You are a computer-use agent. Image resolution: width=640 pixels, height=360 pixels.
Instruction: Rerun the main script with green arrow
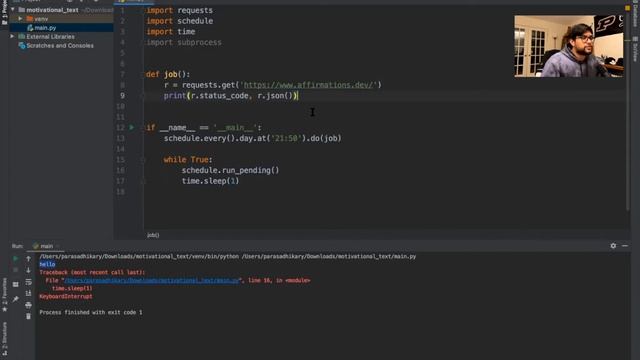(x=16, y=258)
